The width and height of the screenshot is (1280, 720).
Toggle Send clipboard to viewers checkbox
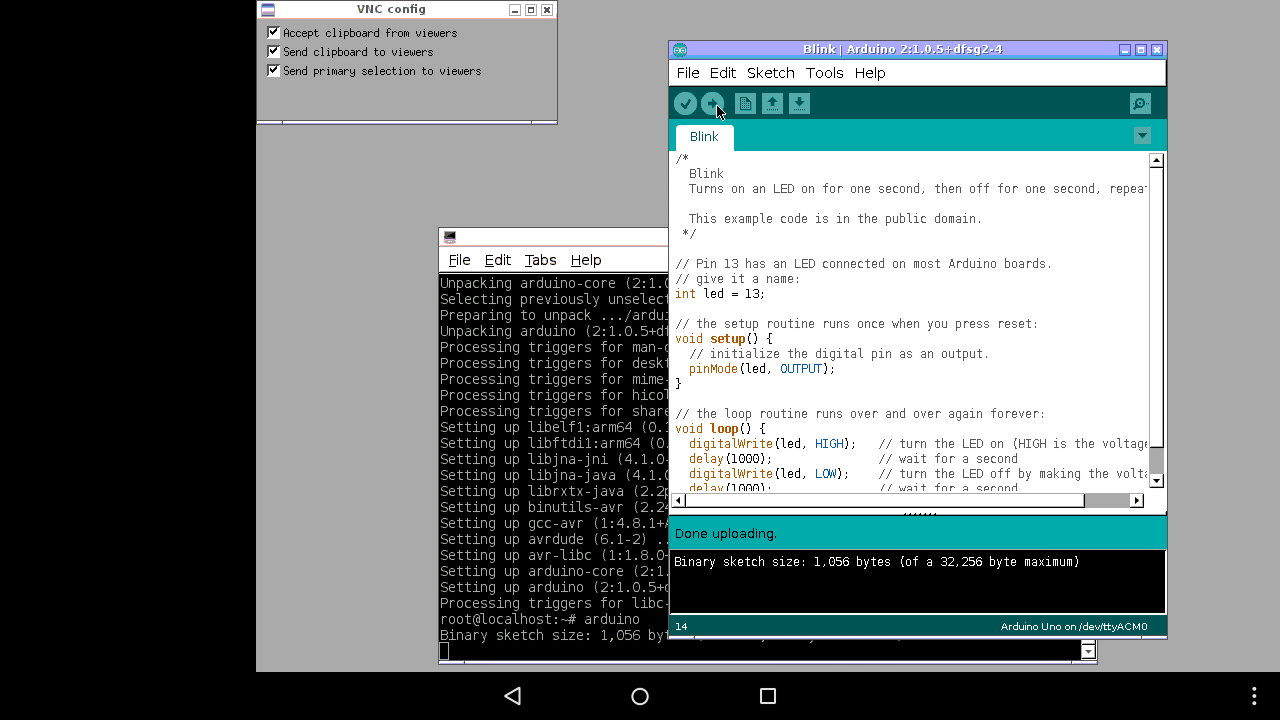[273, 51]
